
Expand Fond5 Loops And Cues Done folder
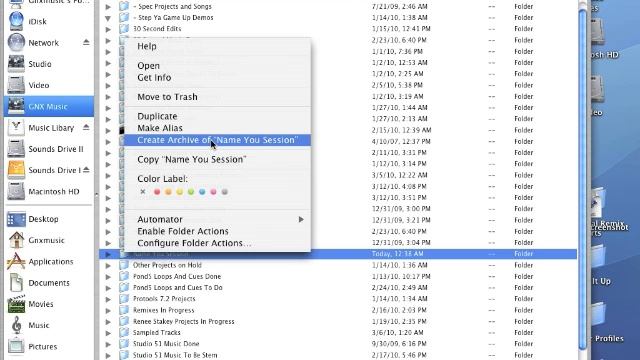pos(108,276)
